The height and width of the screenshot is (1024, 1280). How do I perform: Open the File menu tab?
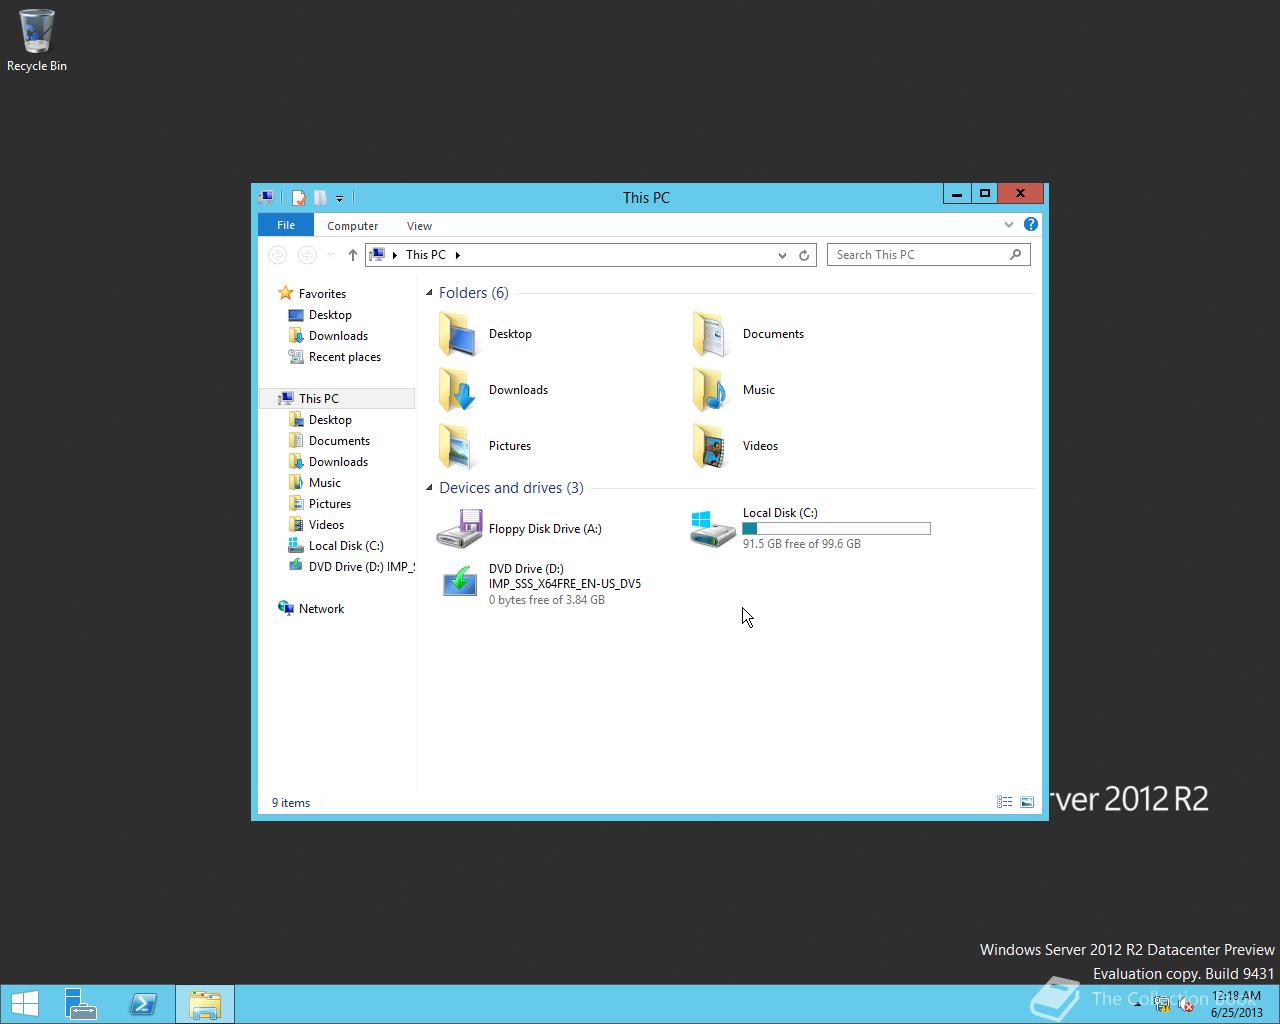click(286, 225)
